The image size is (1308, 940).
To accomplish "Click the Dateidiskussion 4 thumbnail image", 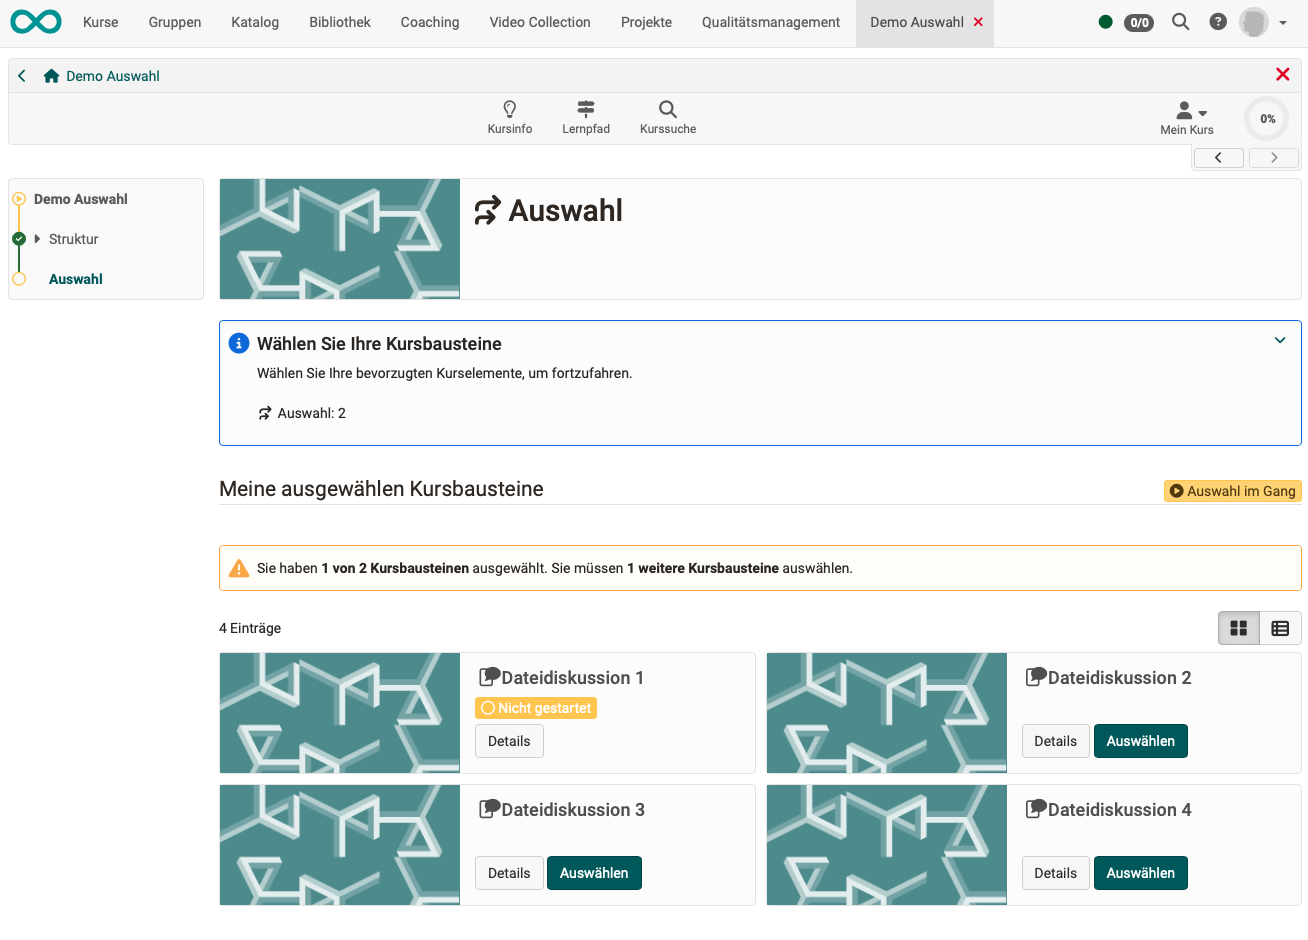I will [x=886, y=845].
